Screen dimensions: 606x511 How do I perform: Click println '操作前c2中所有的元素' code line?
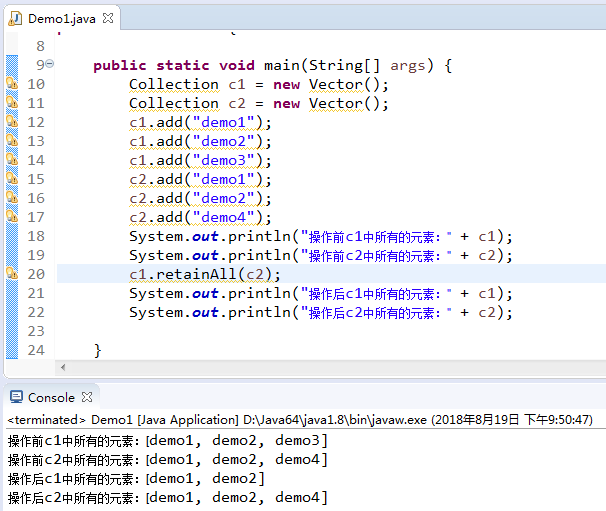321,255
